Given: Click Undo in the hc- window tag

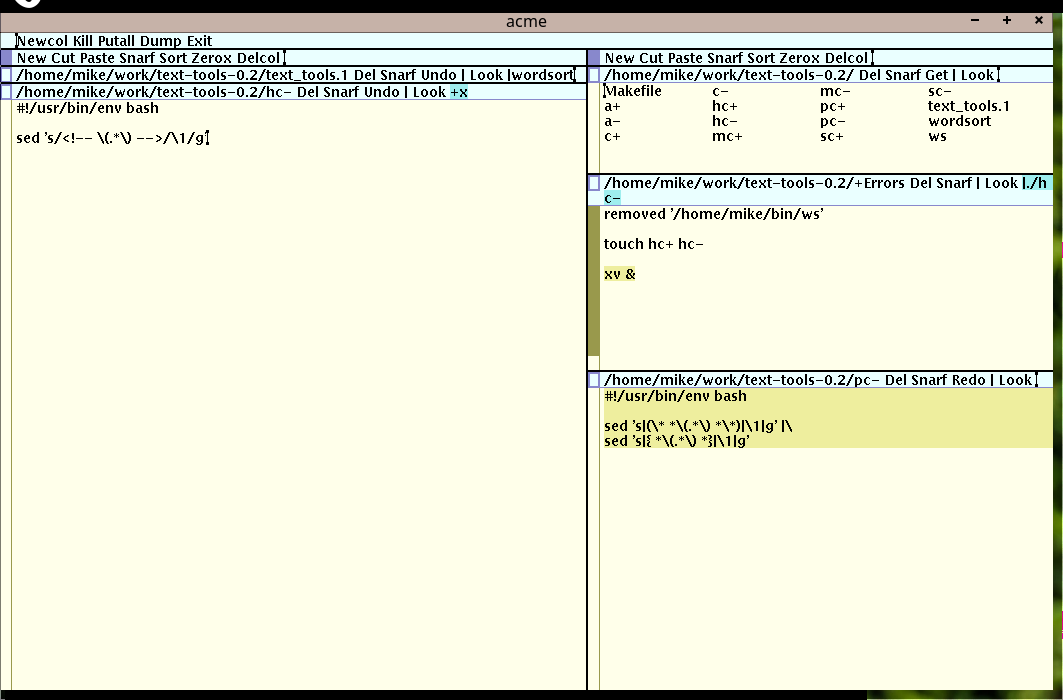Looking at the screenshot, I should 382,91.
